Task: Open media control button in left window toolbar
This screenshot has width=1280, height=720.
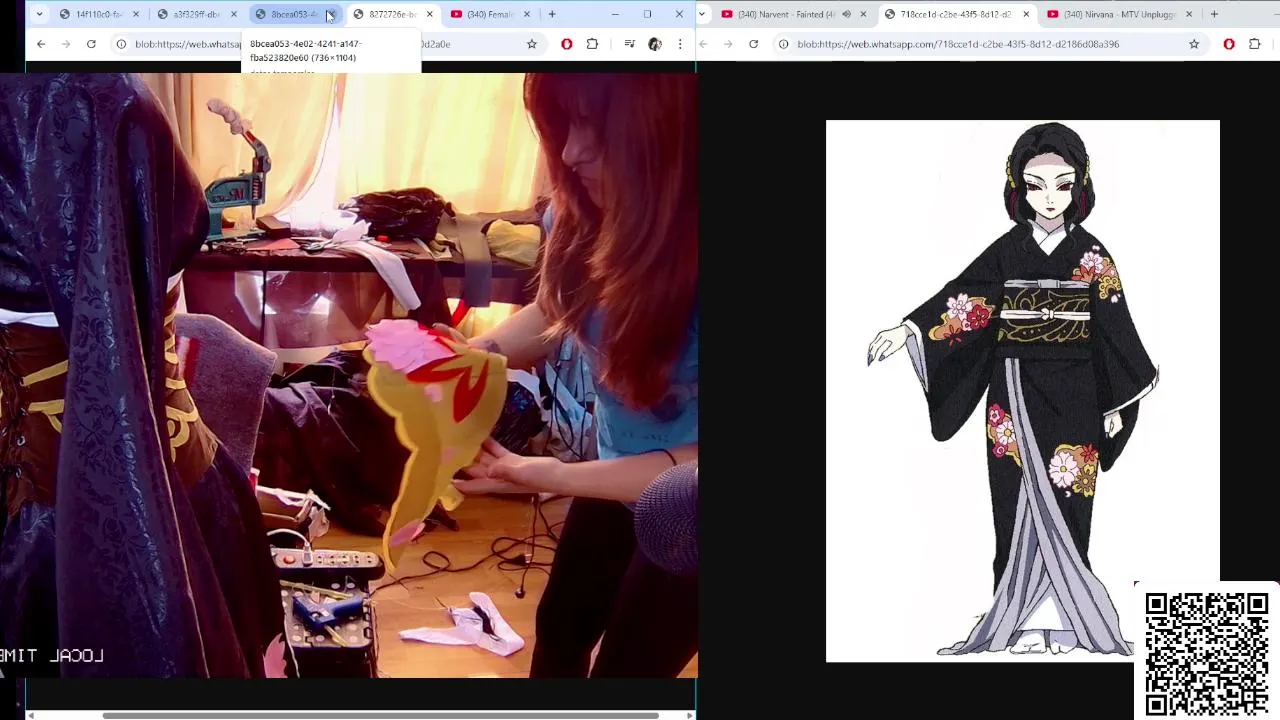Action: point(629,44)
